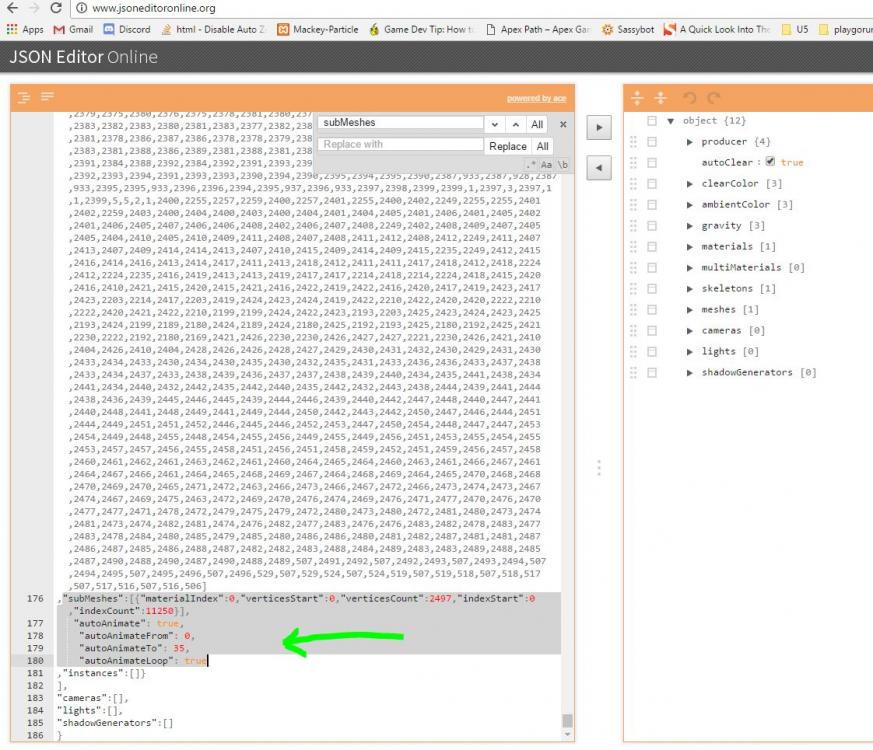Collapse all fields in tree editor
The width and height of the screenshot is (873, 750).
coord(660,98)
